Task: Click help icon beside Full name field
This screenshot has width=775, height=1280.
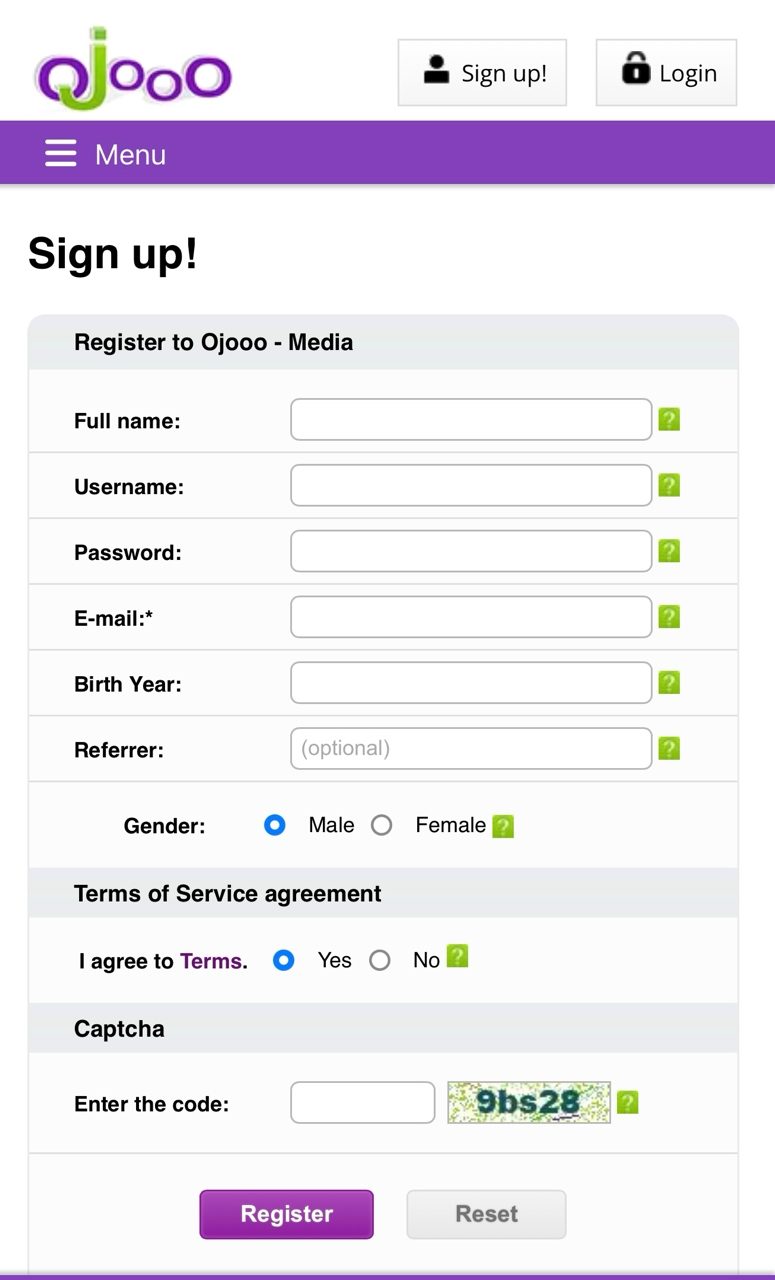Action: pos(669,419)
